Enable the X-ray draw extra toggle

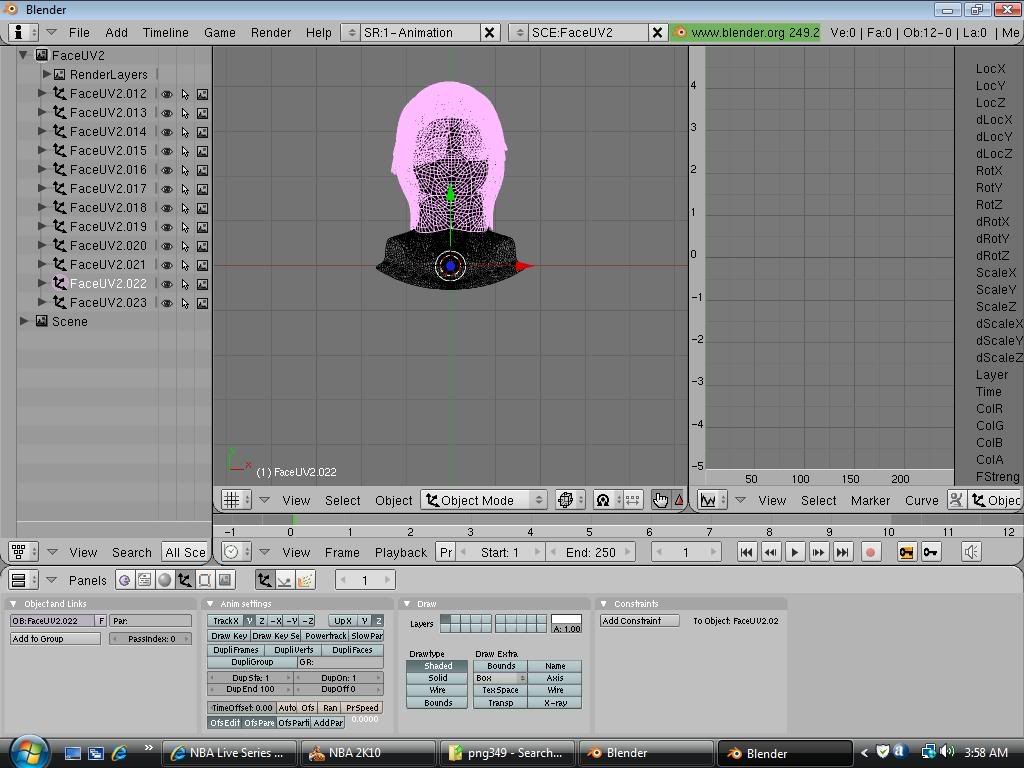pyautogui.click(x=554, y=703)
